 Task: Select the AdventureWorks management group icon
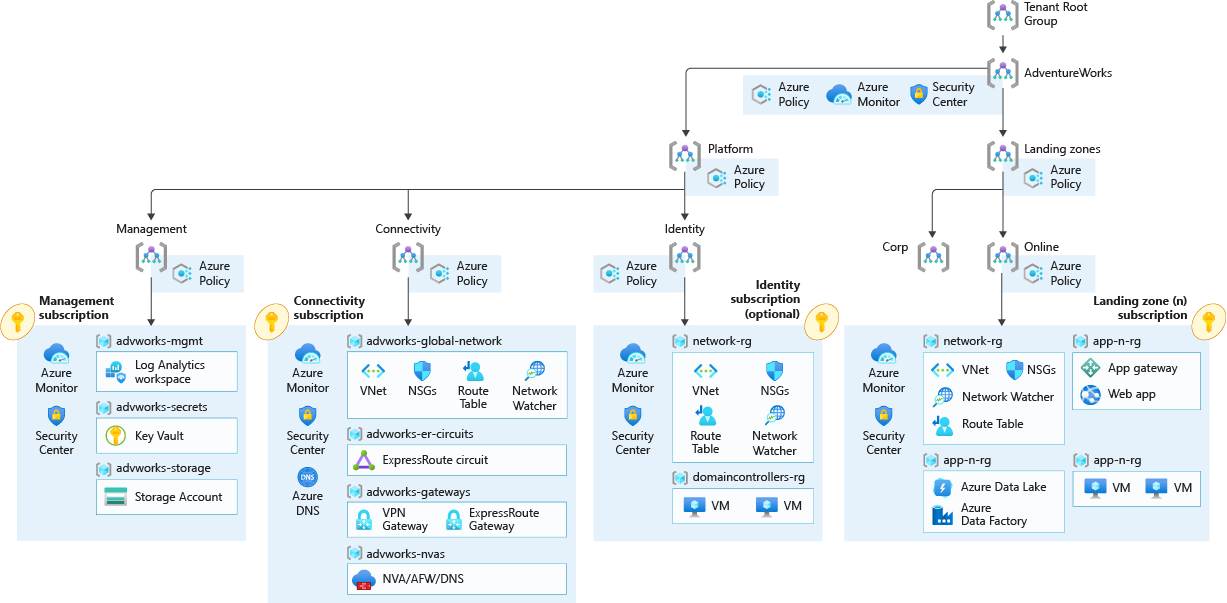pos(1002,73)
